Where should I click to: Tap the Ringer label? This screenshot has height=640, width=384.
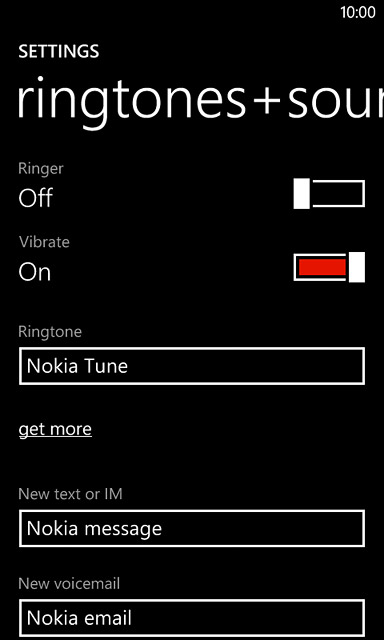coord(41,168)
